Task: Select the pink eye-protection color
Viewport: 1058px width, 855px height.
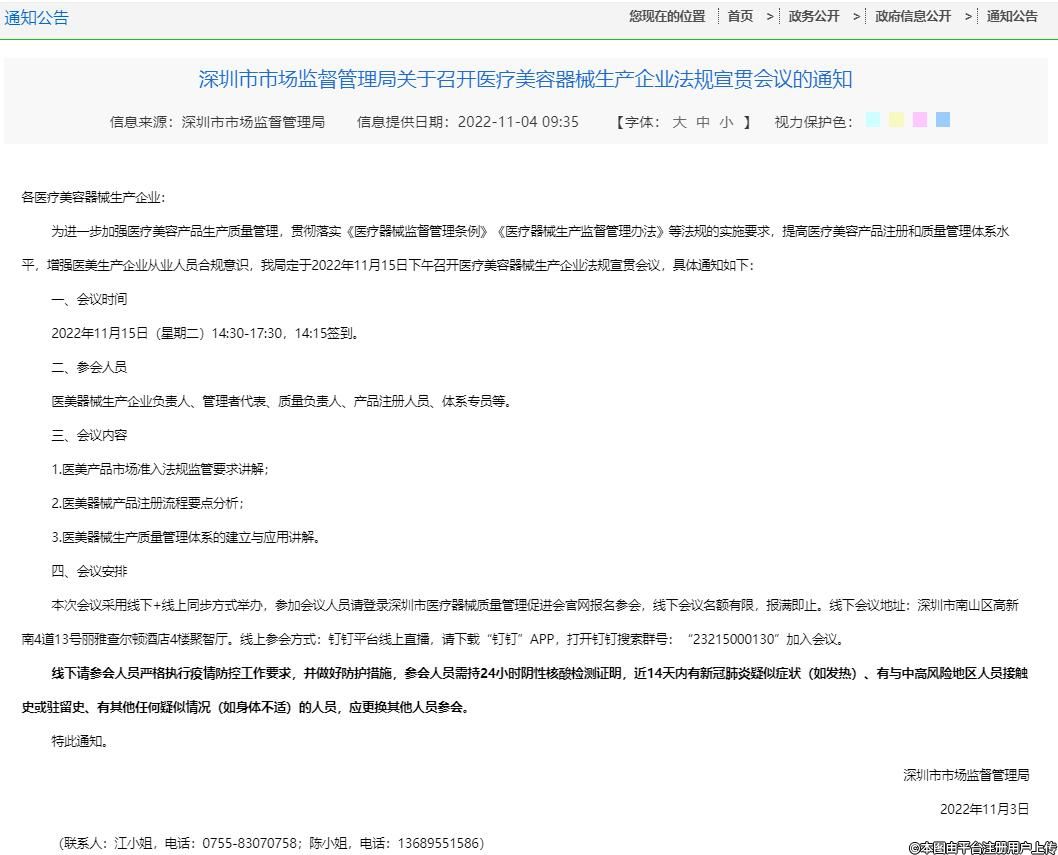Action: [x=919, y=120]
